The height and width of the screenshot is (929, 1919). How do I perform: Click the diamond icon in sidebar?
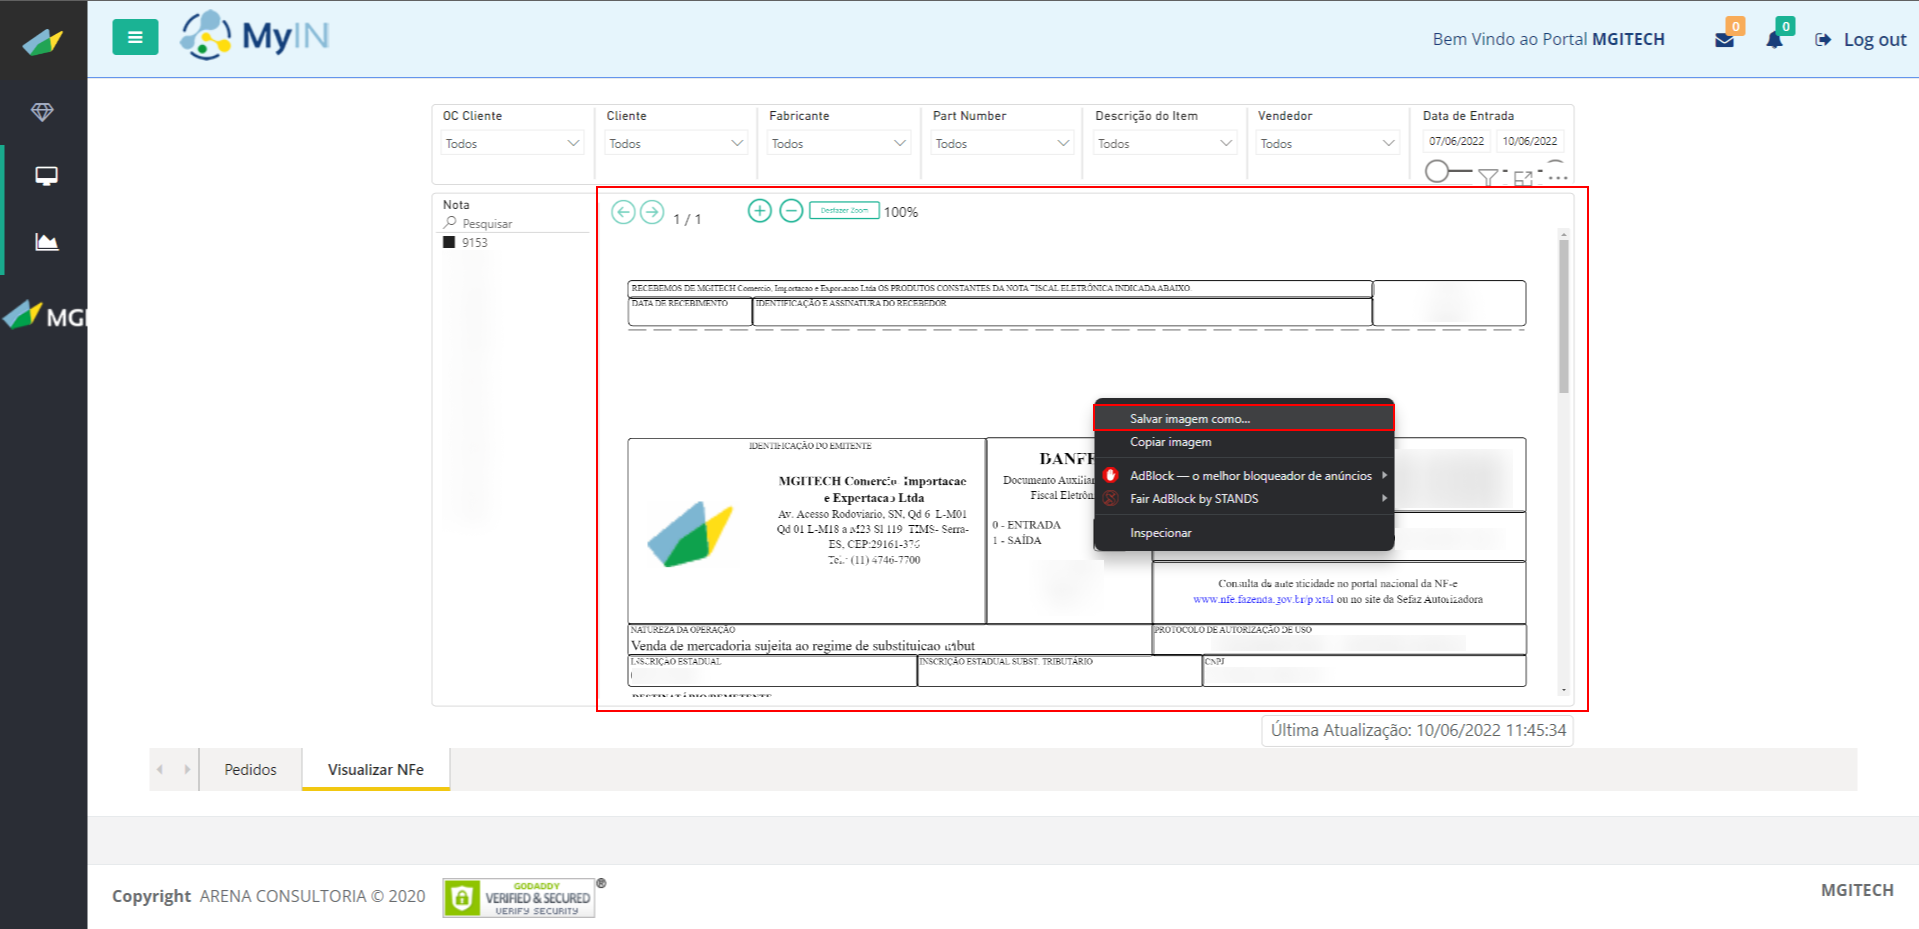tap(42, 112)
